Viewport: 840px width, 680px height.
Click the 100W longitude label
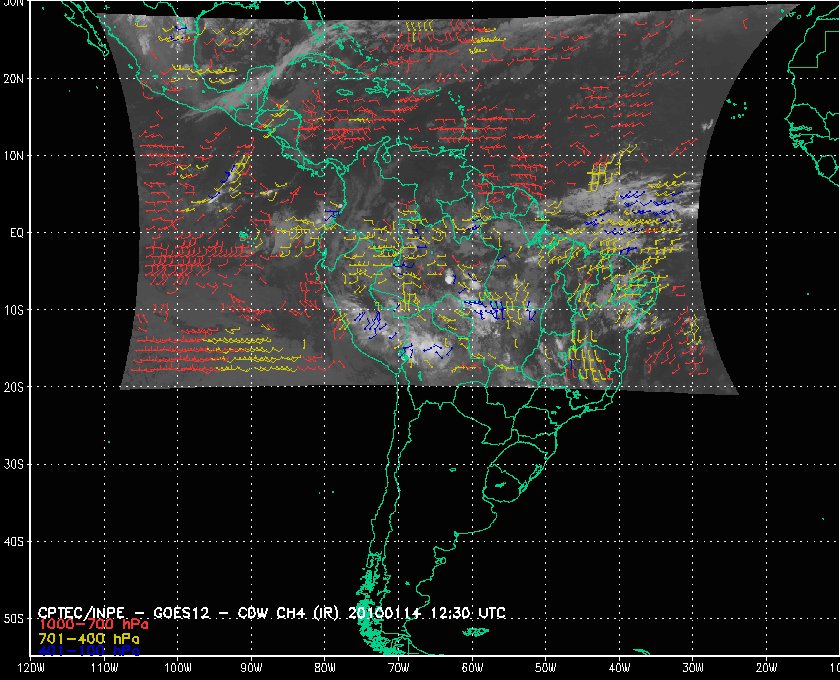click(x=178, y=667)
